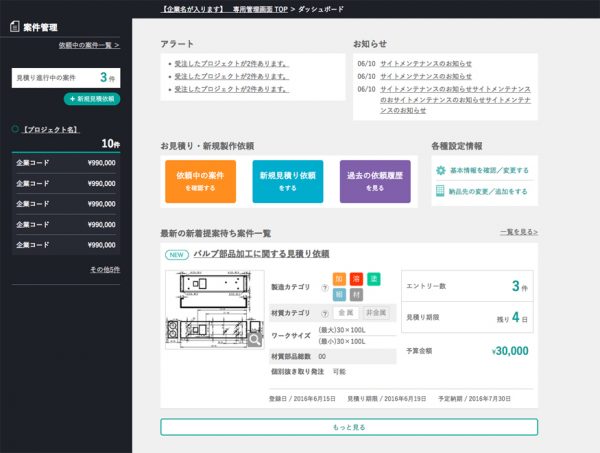Click the purple 過去の依頼履歴 tile
Screen dimensions: 600x453
click(374, 181)
